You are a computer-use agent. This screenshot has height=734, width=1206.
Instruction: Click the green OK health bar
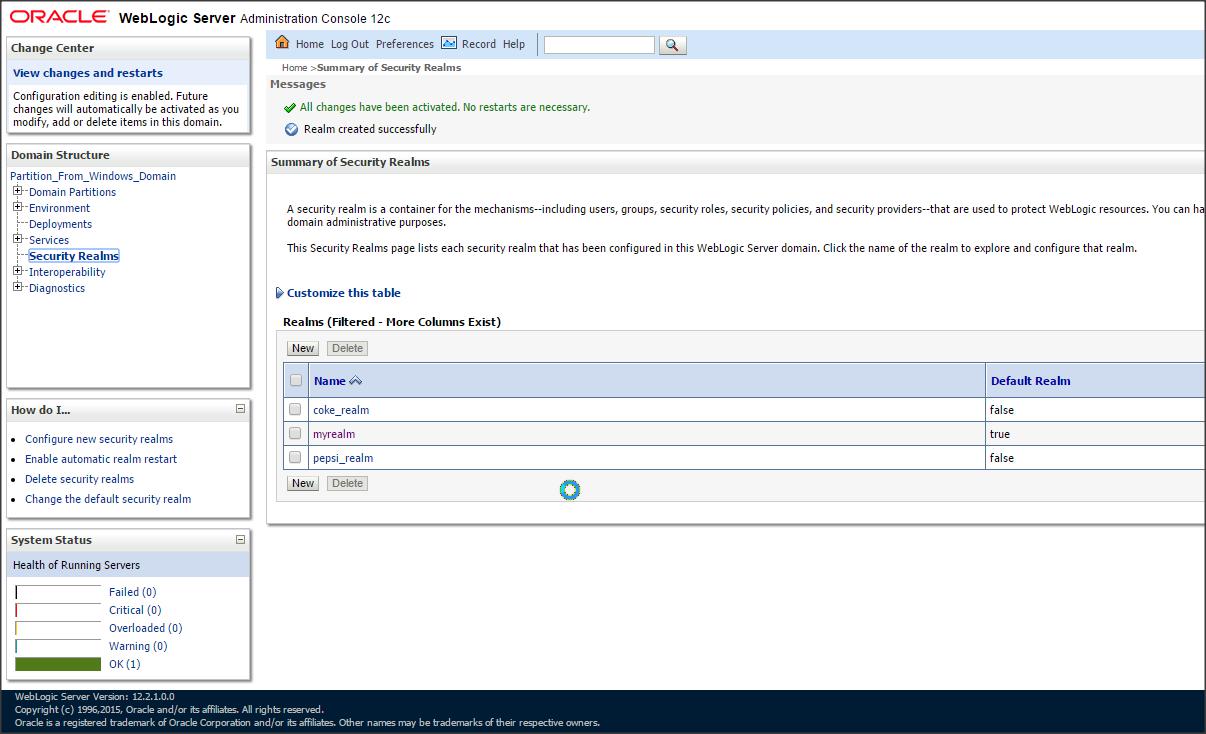pyautogui.click(x=58, y=664)
